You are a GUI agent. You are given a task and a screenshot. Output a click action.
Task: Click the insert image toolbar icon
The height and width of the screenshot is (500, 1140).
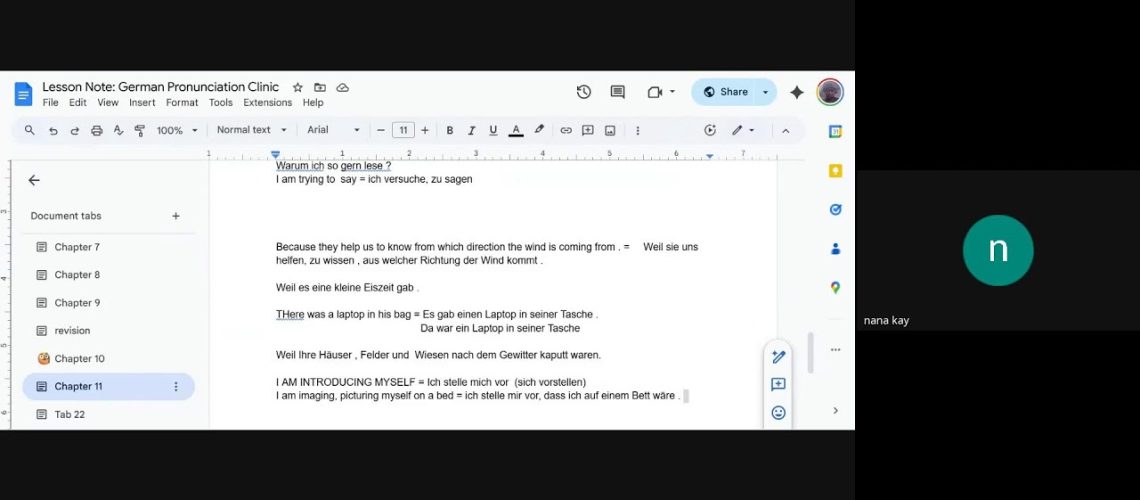coord(610,130)
